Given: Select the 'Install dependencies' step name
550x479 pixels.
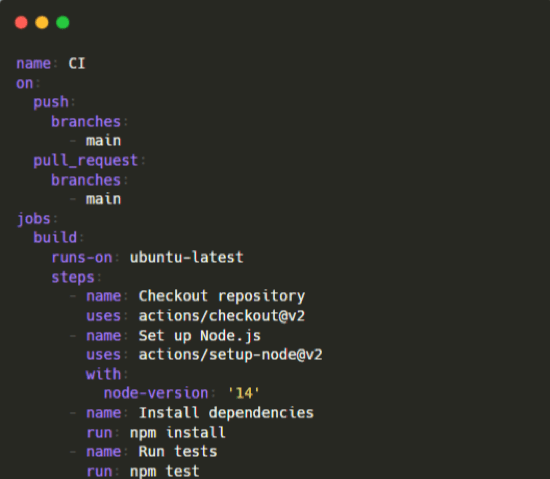Looking at the screenshot, I should click(226, 413).
